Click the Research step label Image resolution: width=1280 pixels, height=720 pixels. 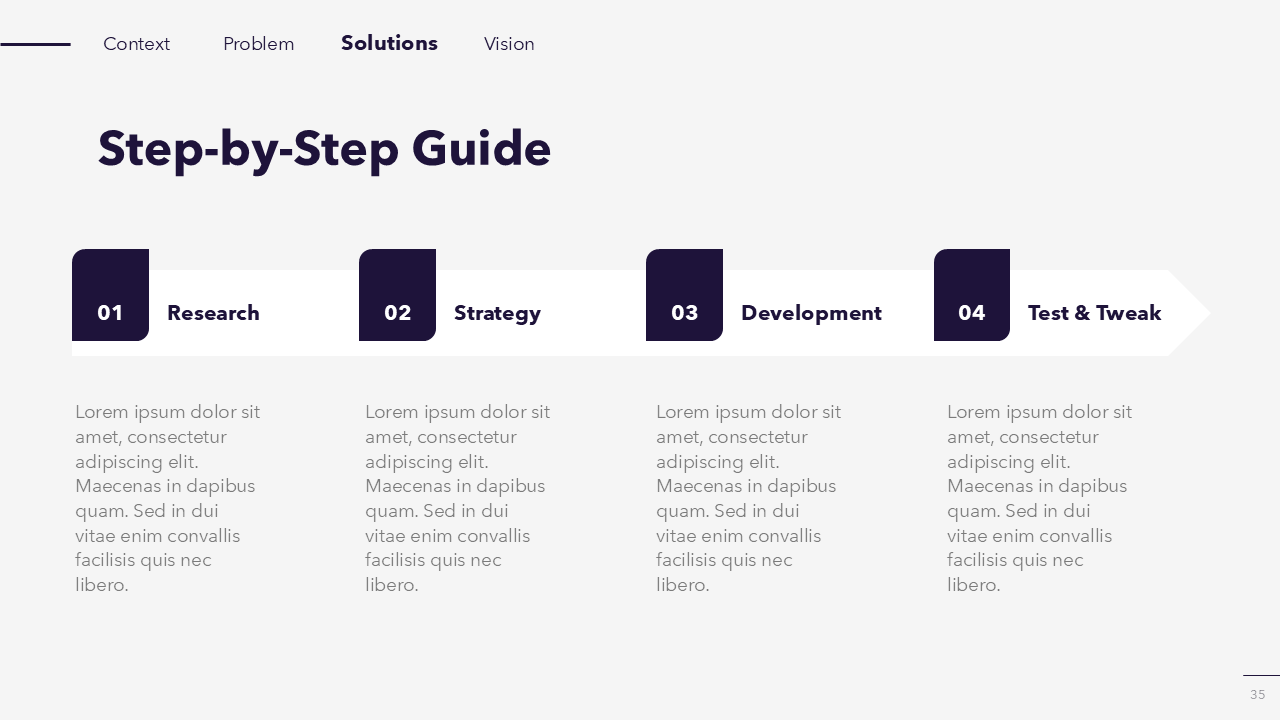(213, 313)
